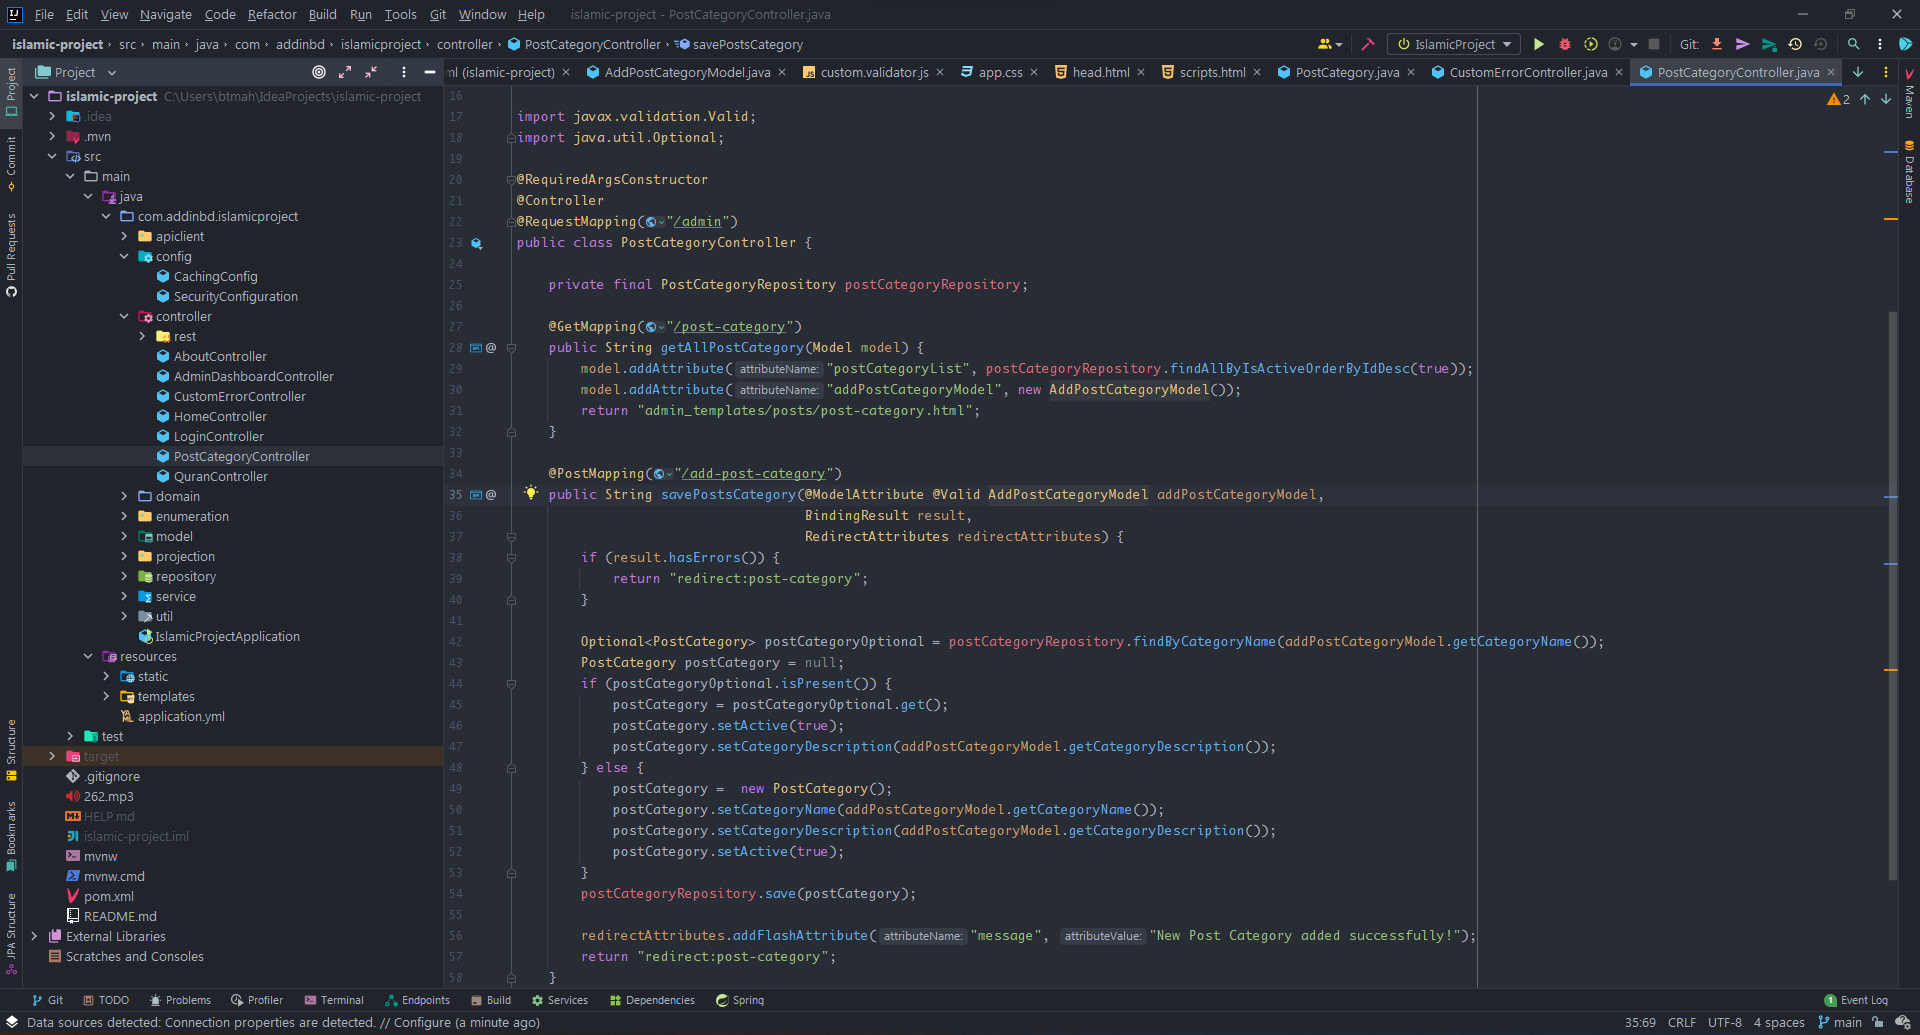Expand the .idea folder

click(x=52, y=116)
